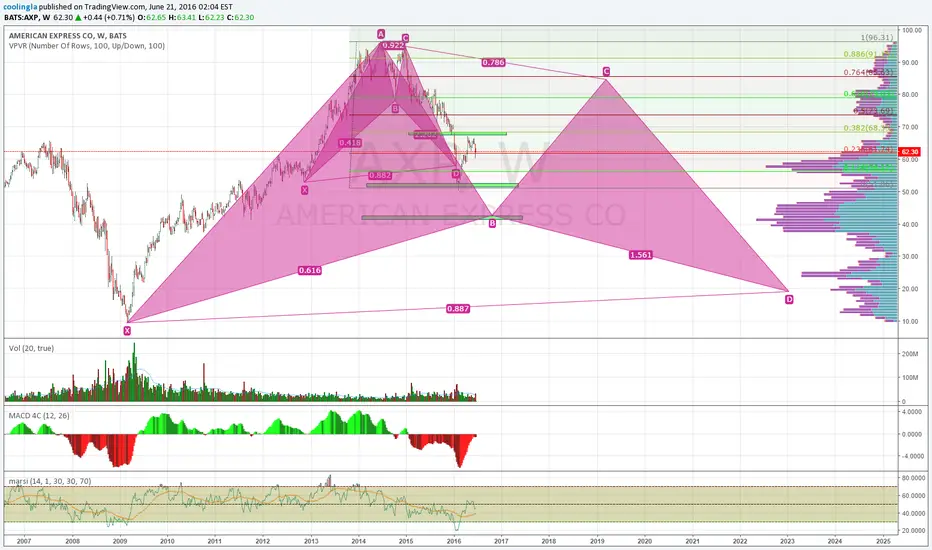
Task: Click the 0.886 Fibonacci level label
Action: click(868, 54)
